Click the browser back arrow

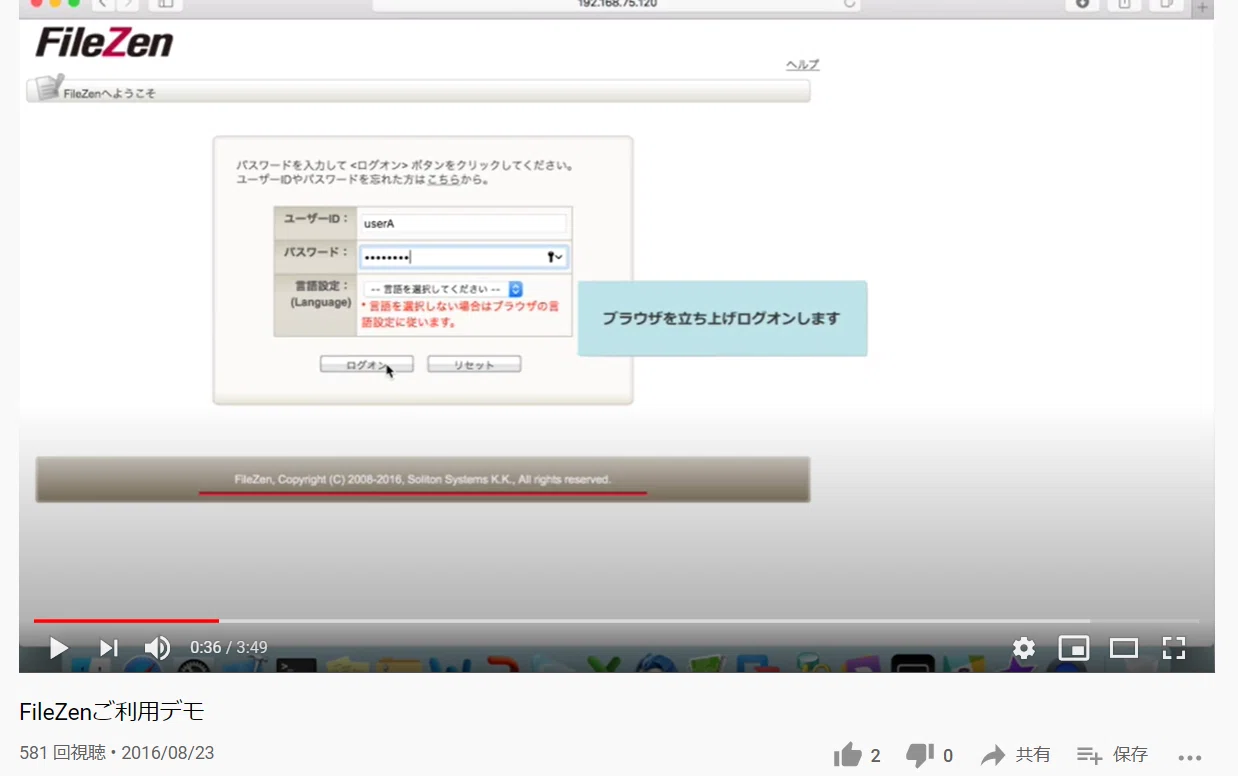pos(101,4)
